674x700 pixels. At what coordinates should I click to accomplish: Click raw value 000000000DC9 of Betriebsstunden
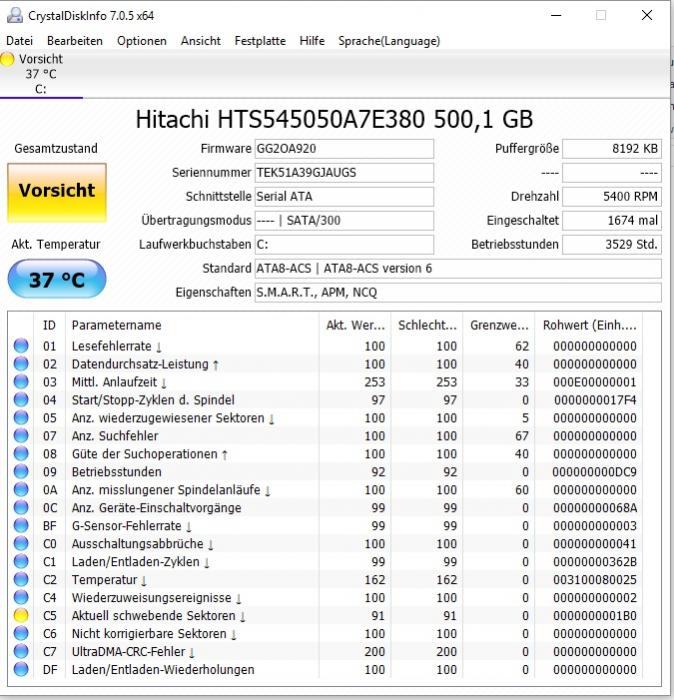(x=595, y=472)
